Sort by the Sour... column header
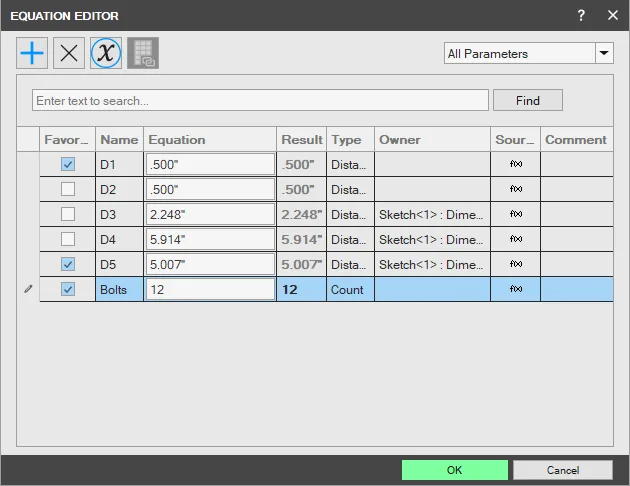630x486 pixels. click(x=515, y=139)
